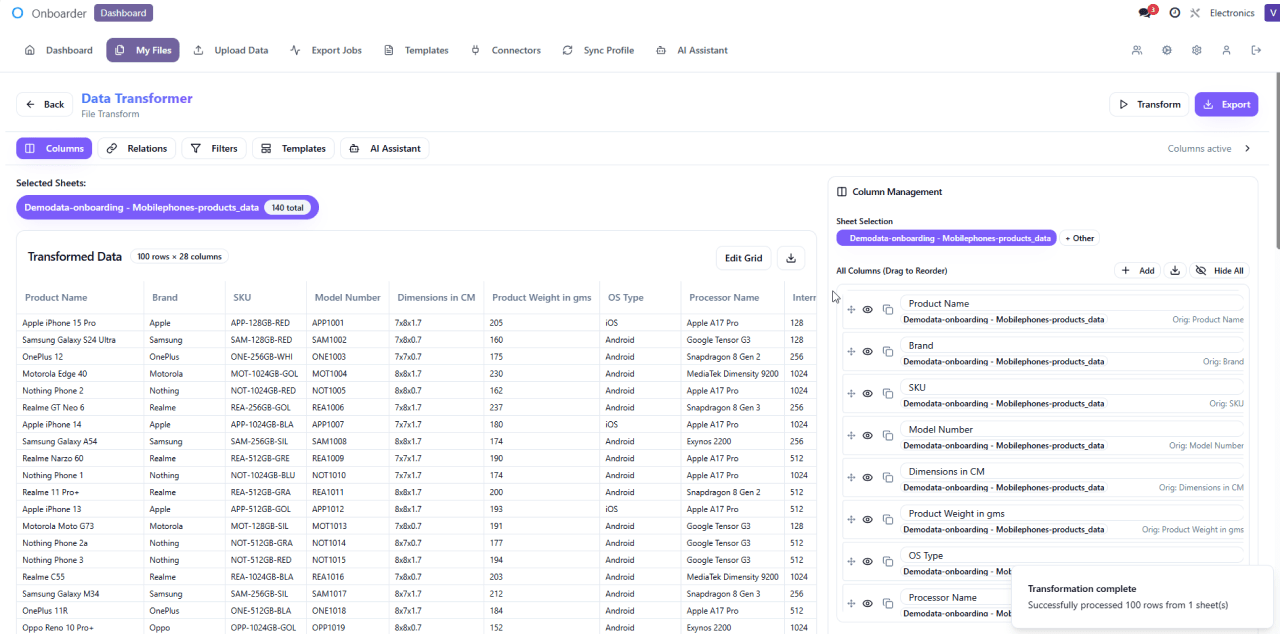Open Upload Data in navigation menu
The width and height of the screenshot is (1280, 634).
[x=231, y=50]
